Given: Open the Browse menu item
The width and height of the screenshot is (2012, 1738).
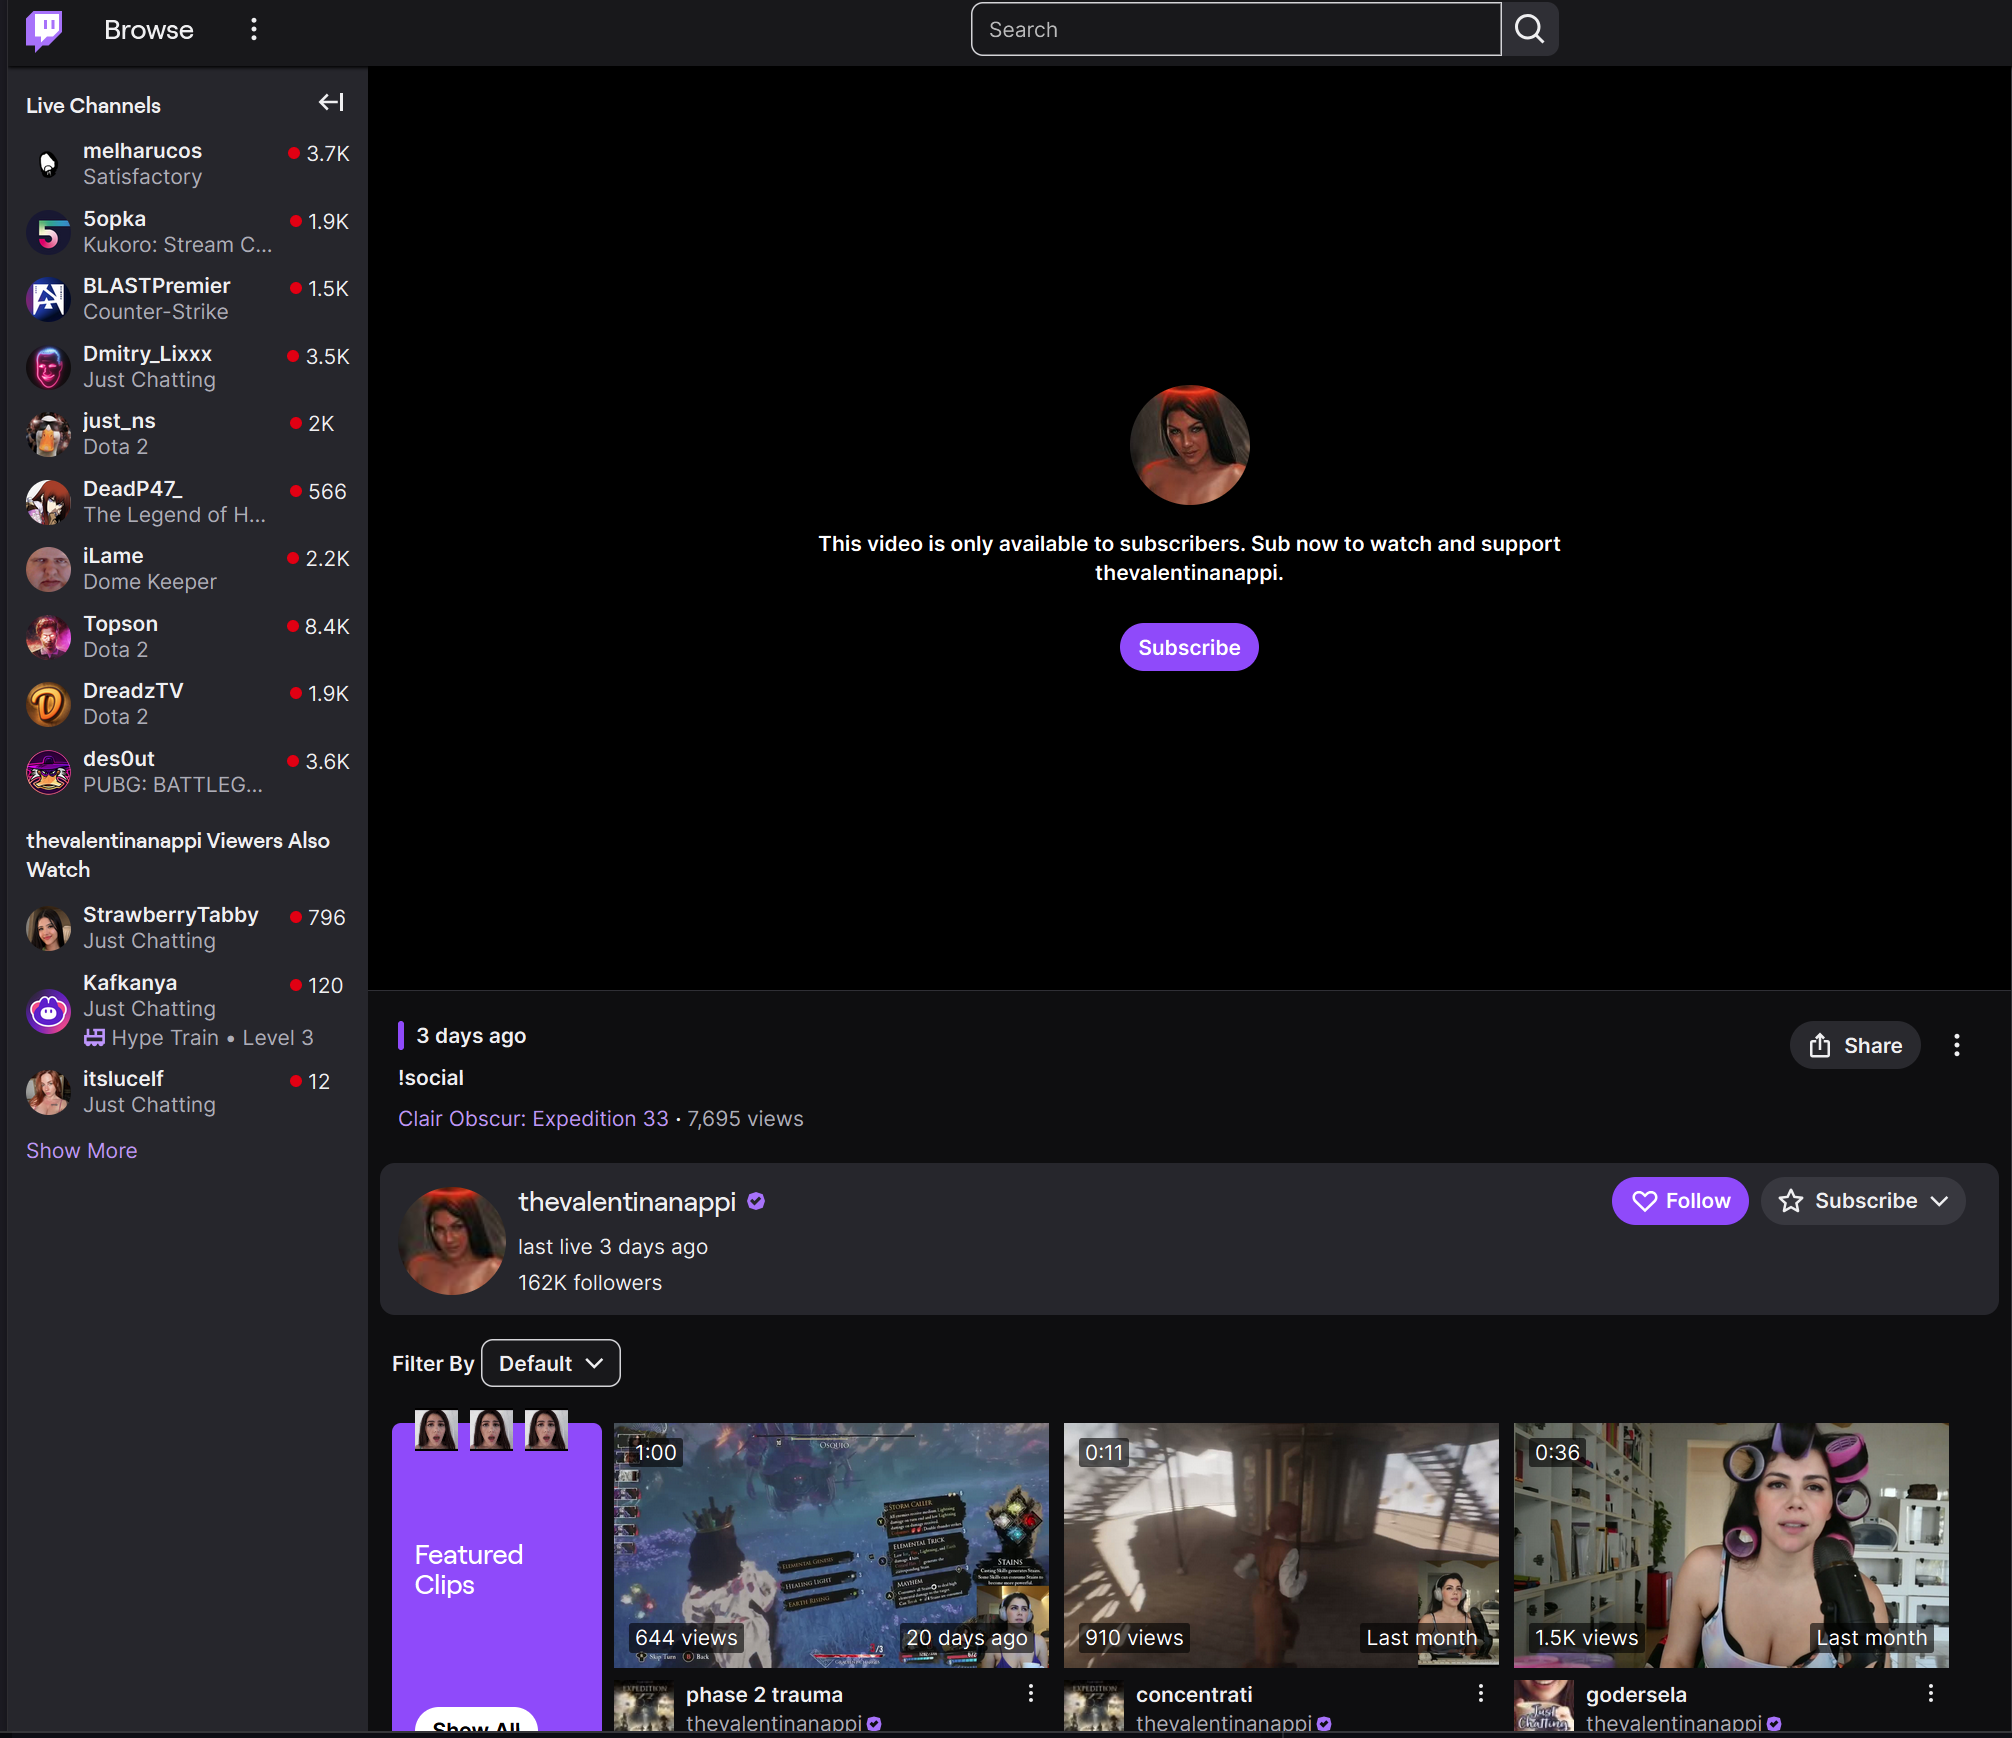Looking at the screenshot, I should pyautogui.click(x=149, y=29).
